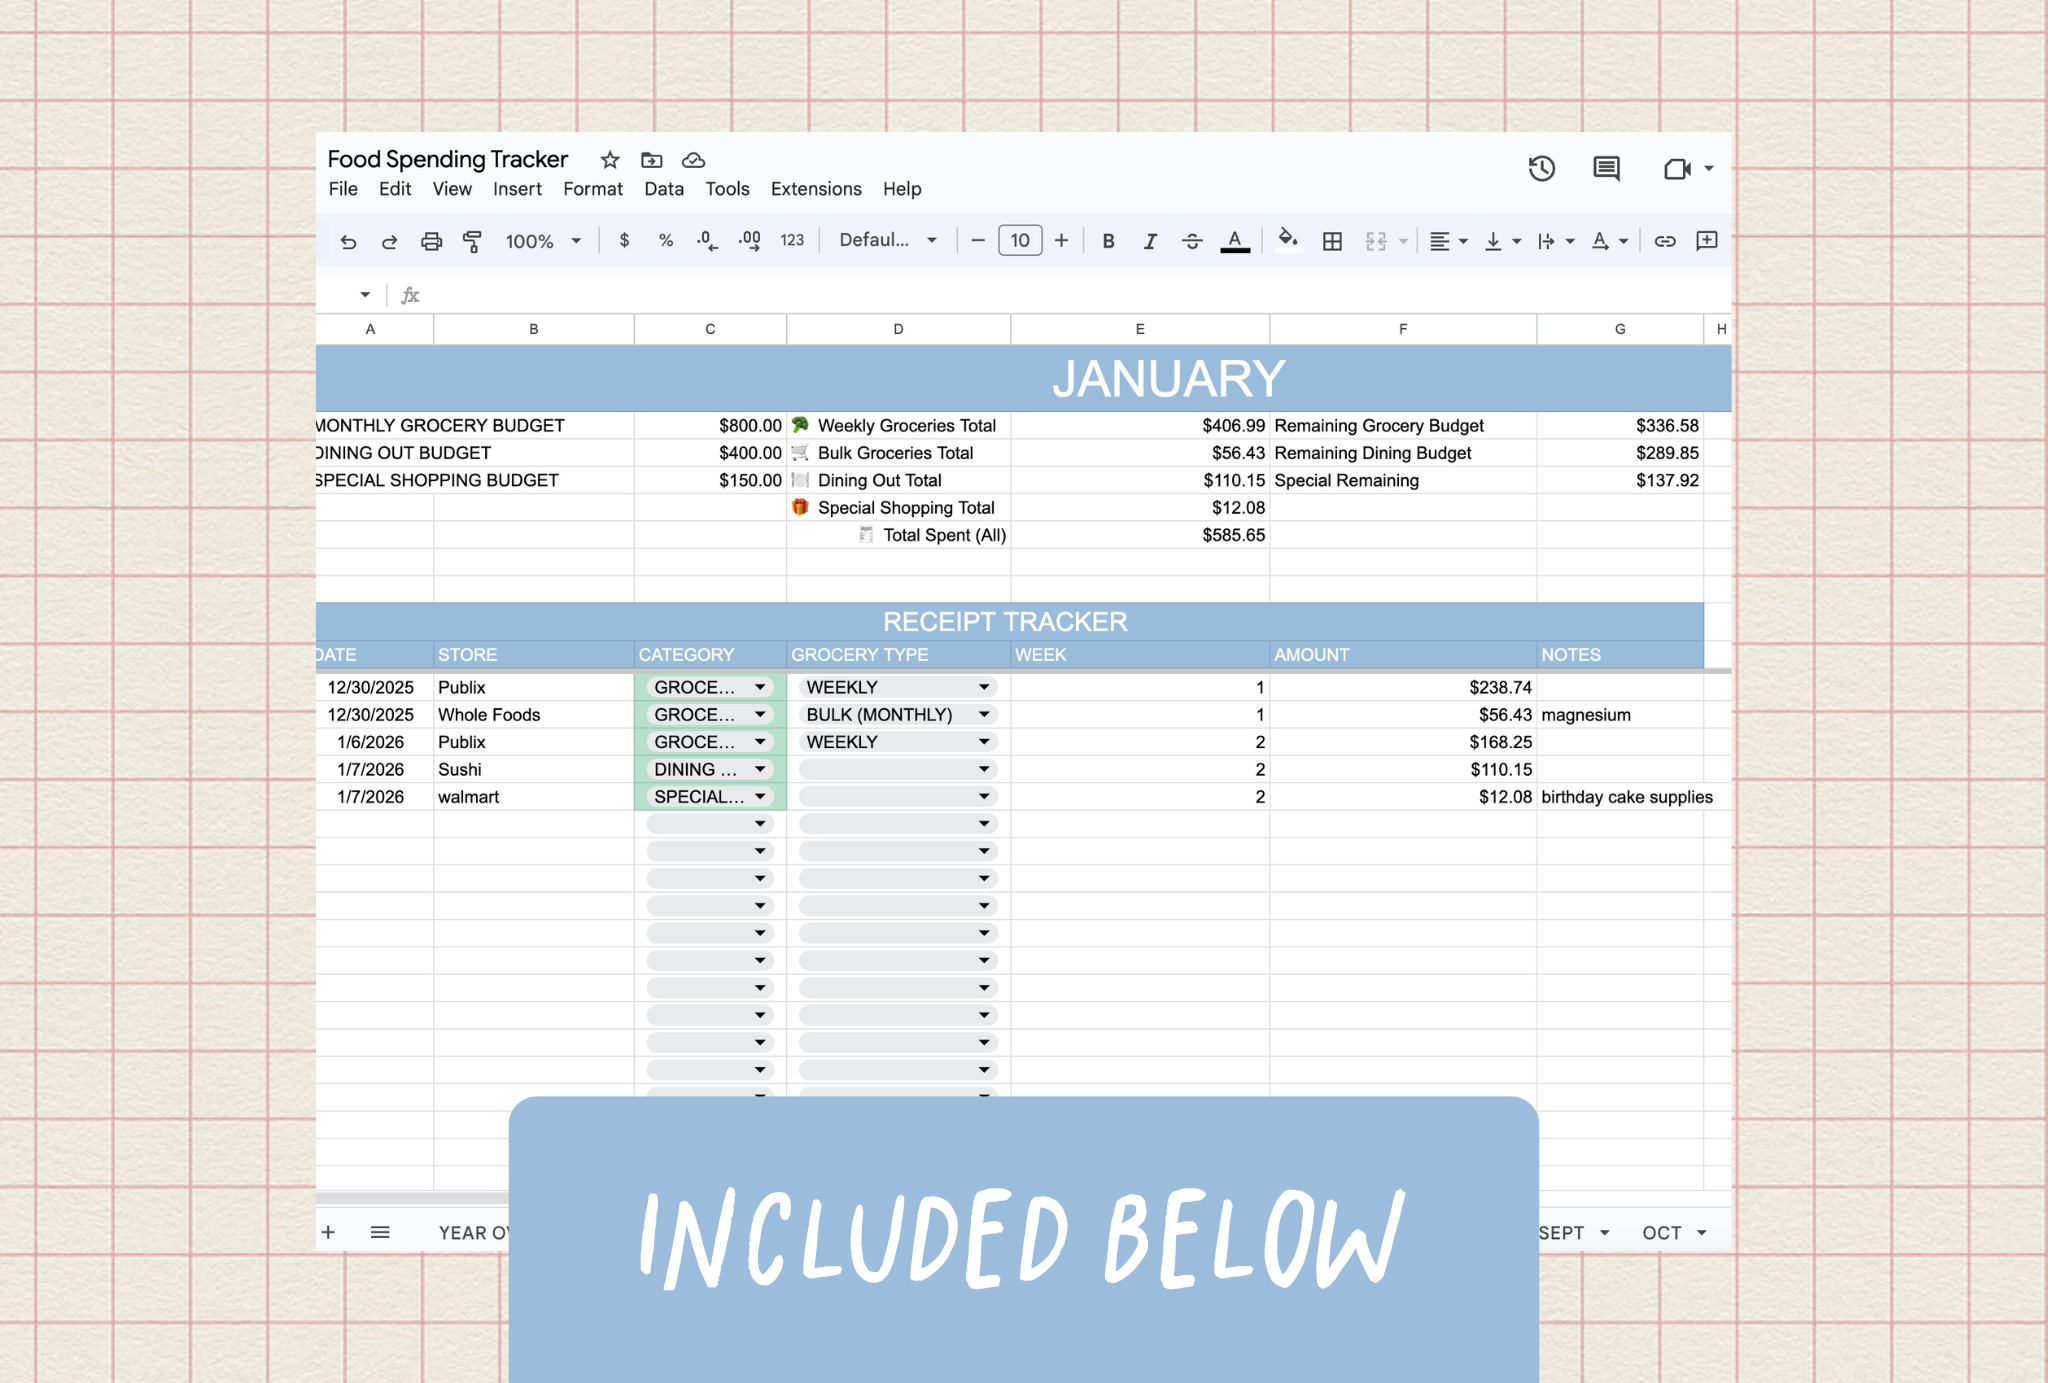Increase font size with plus button
2048x1383 pixels.
pos(1061,240)
